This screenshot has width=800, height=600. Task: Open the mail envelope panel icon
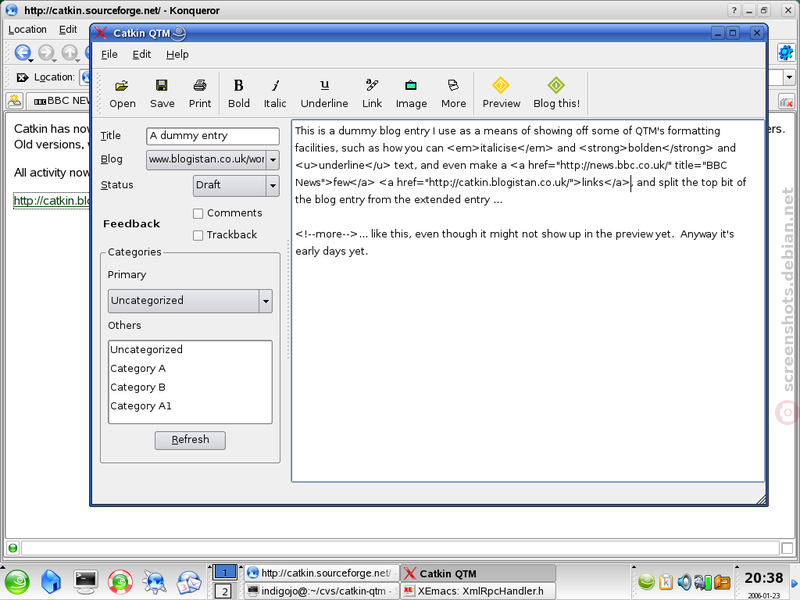[189, 582]
